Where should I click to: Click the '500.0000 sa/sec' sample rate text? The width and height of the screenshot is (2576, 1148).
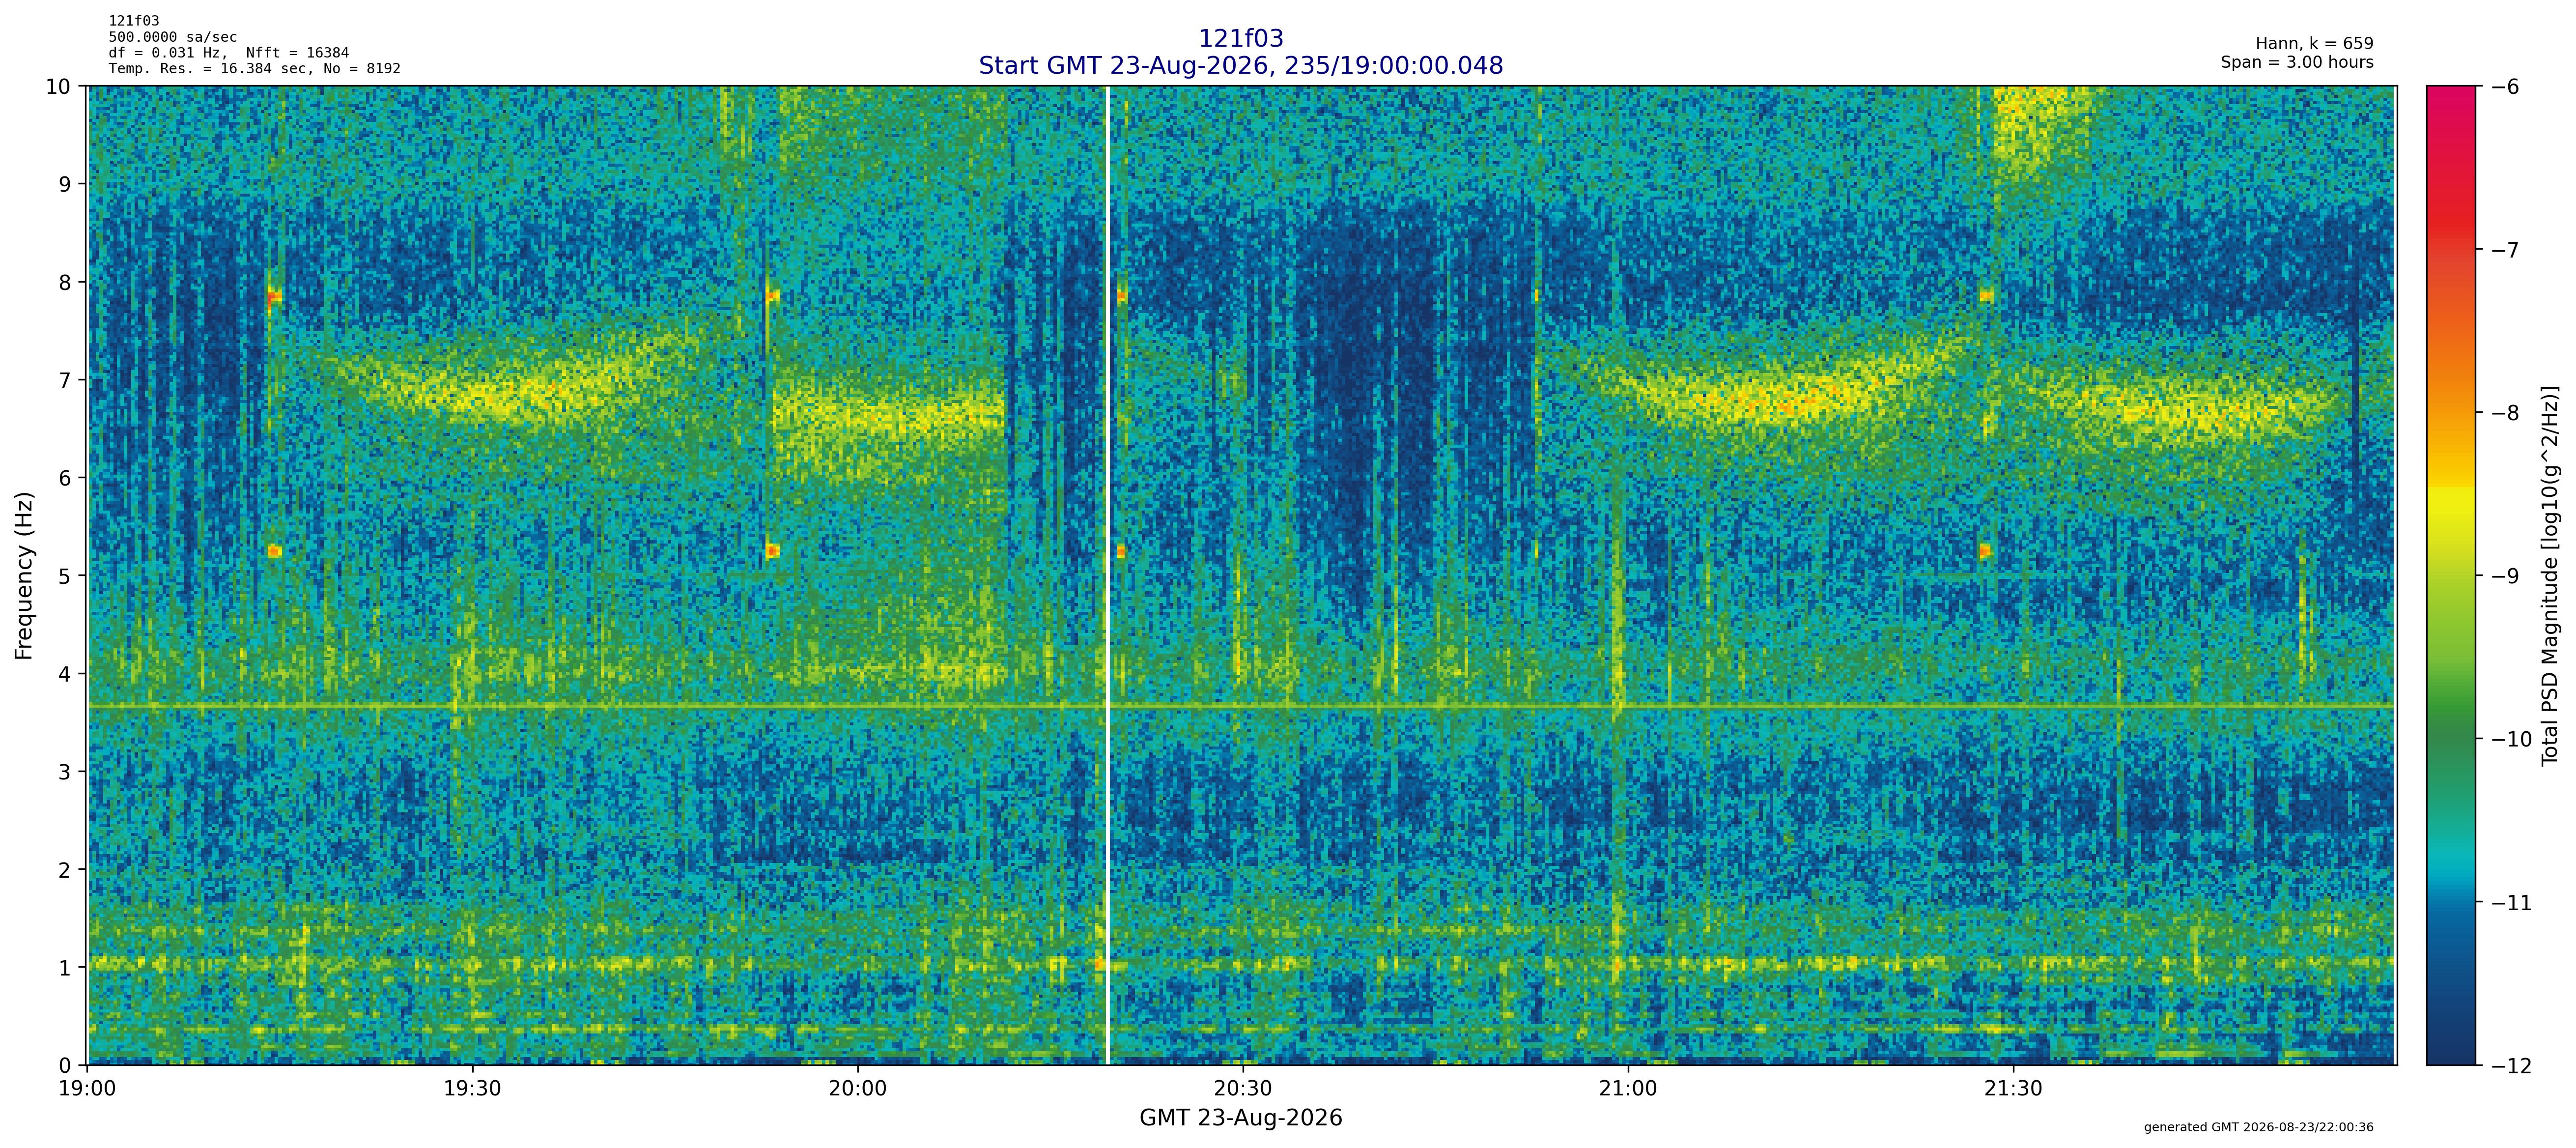pyautogui.click(x=173, y=37)
